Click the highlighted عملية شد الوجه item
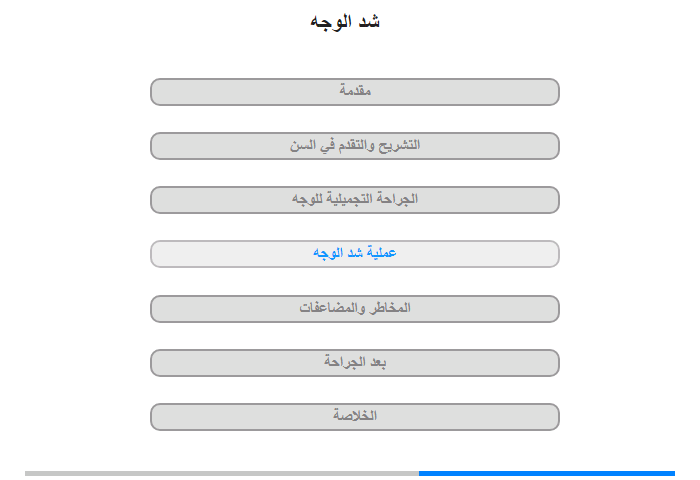The height and width of the screenshot is (480, 700). pos(354,254)
